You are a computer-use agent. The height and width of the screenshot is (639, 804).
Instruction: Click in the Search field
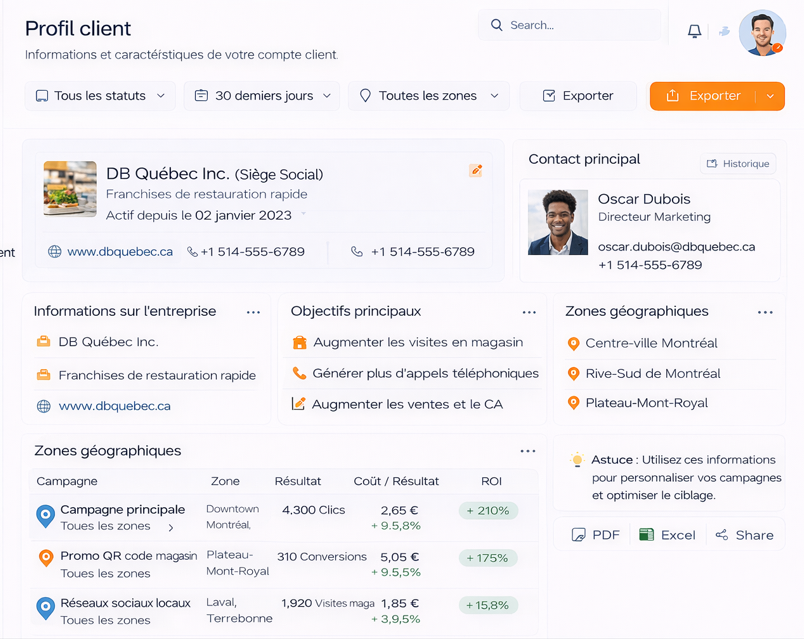coord(570,25)
